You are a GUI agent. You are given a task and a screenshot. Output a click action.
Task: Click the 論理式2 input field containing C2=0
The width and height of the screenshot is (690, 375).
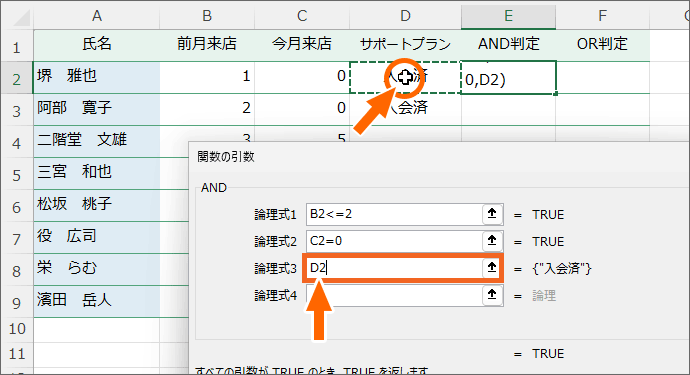coord(394,241)
